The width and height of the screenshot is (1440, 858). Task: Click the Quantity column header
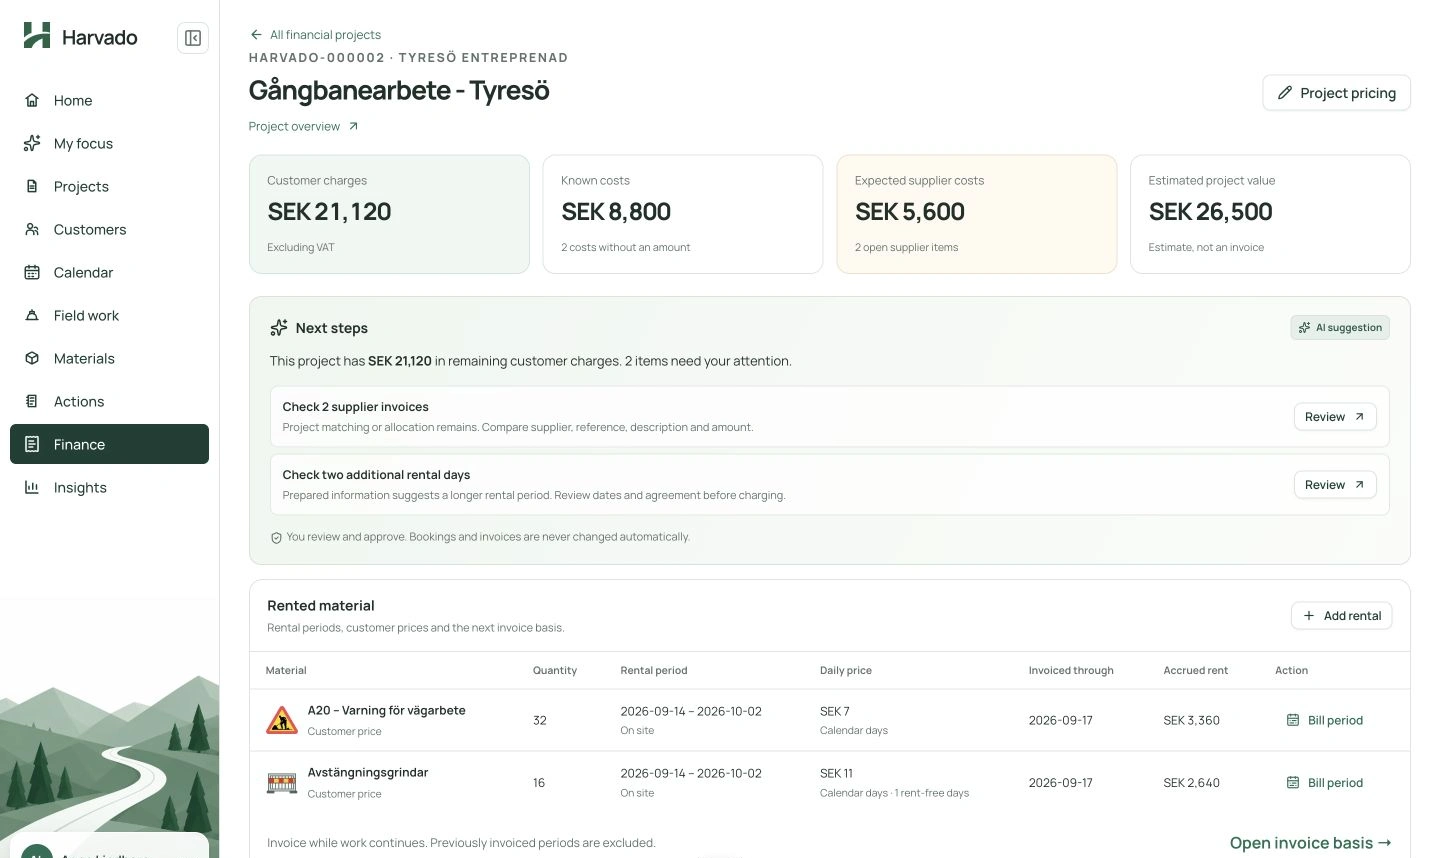(555, 671)
